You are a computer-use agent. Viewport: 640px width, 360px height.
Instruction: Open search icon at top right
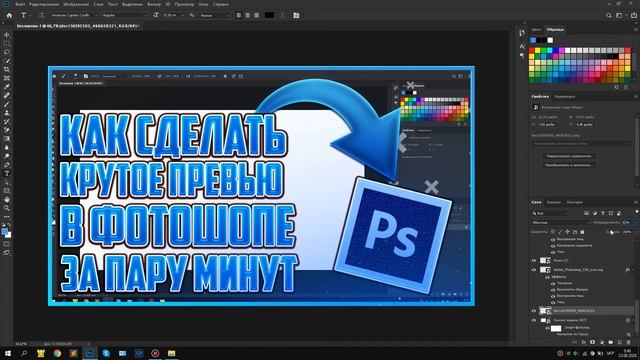point(609,15)
